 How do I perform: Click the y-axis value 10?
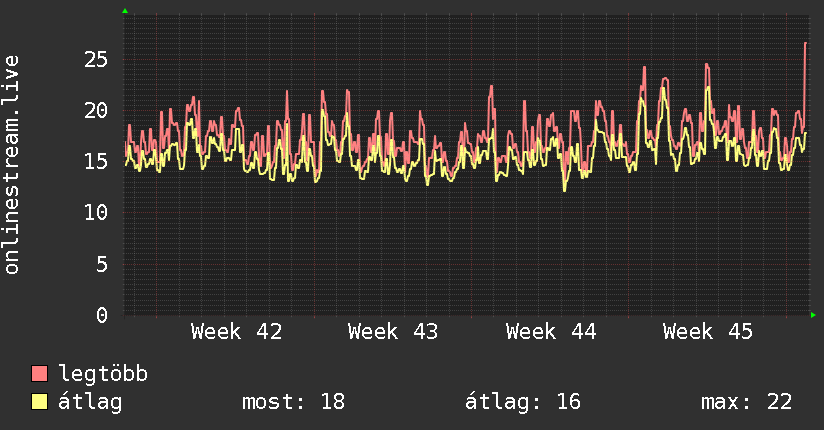click(x=96, y=213)
